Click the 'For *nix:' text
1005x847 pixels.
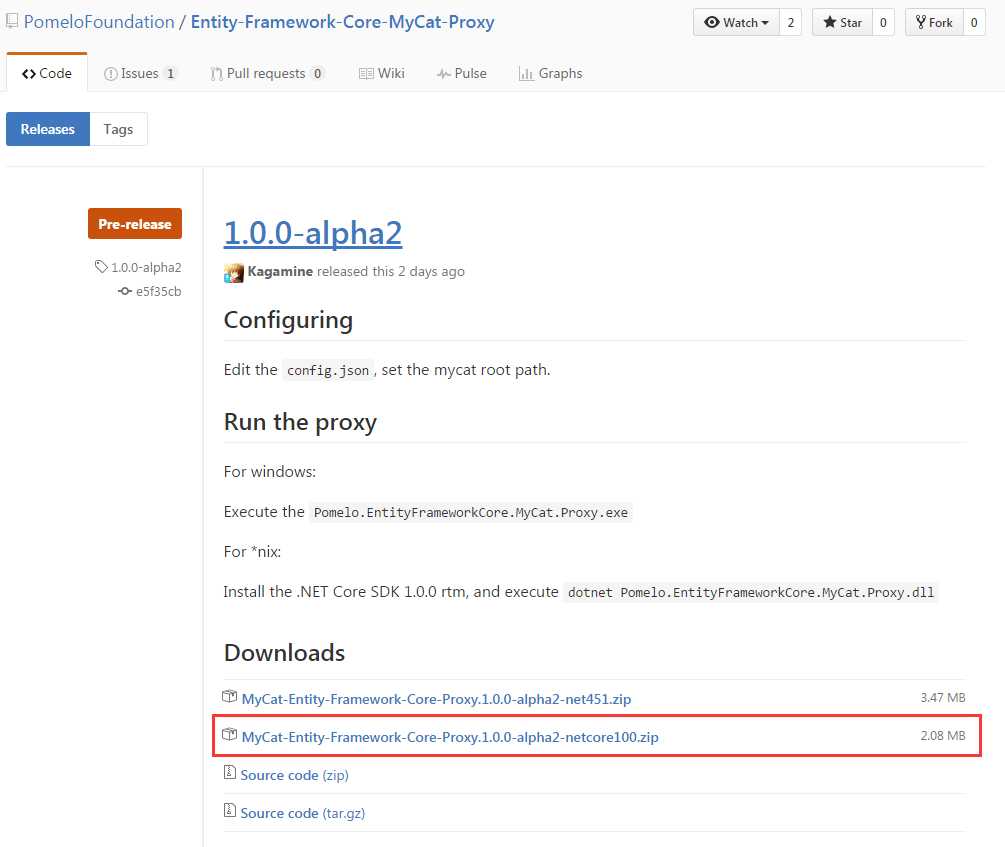(x=253, y=552)
